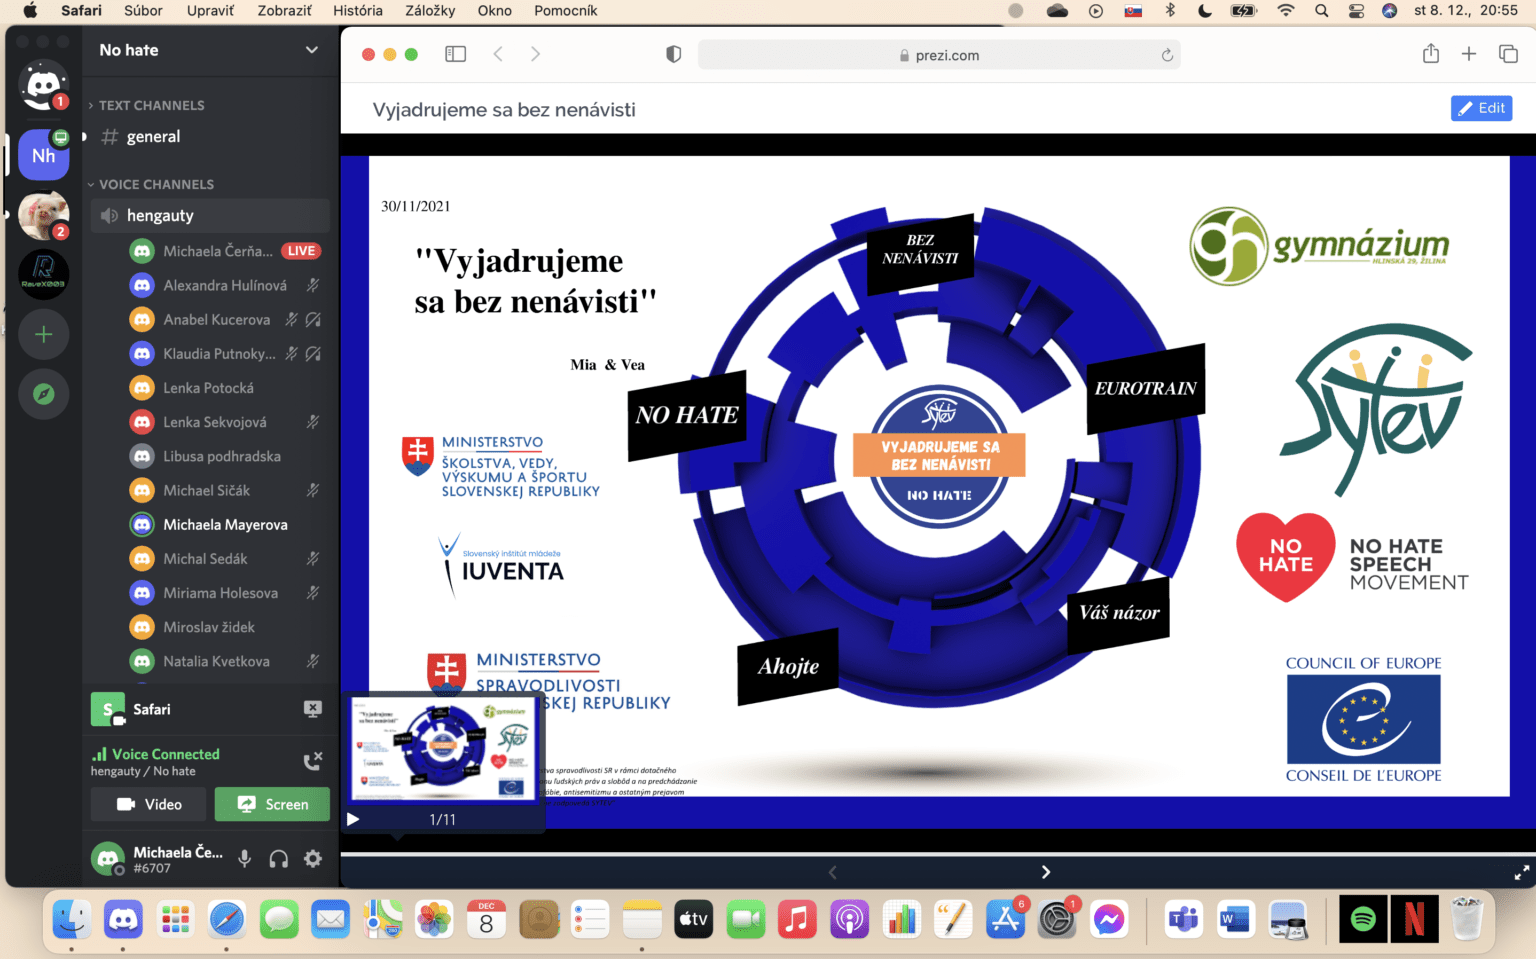Open Microsoft Teams from the Dock

pyautogui.click(x=1184, y=919)
